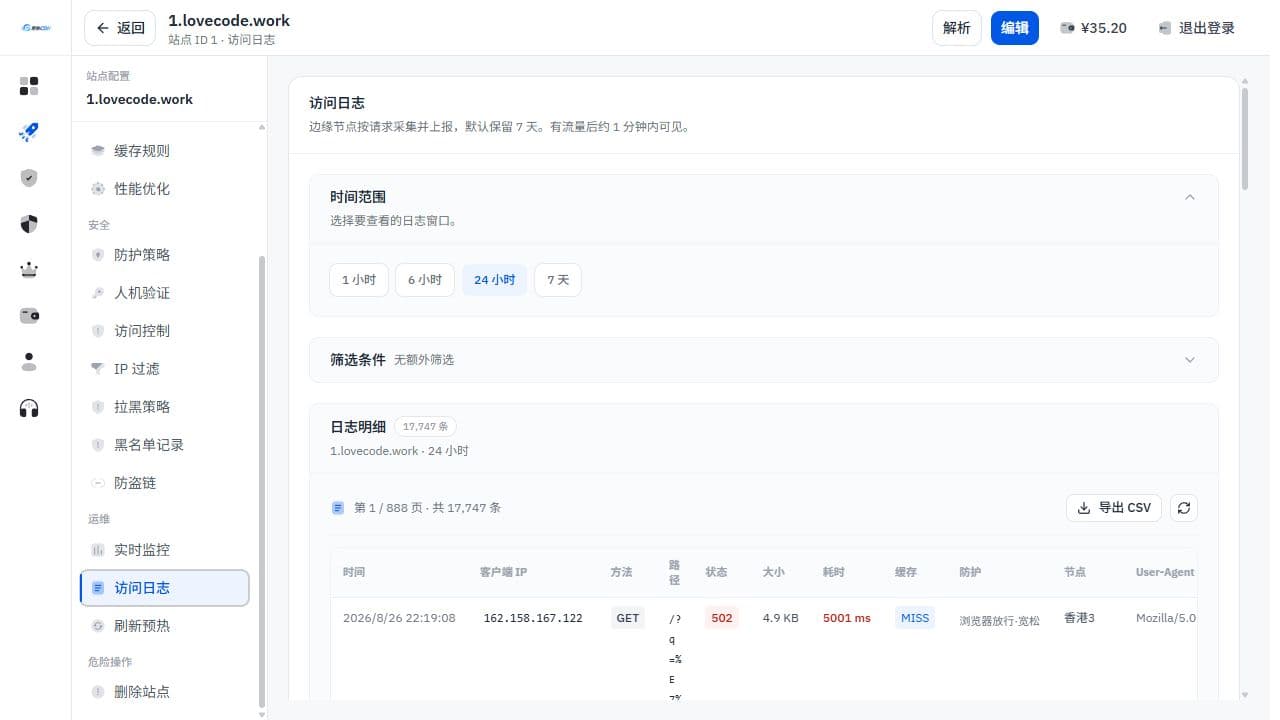Click the 客户端 IP column header
The width and height of the screenshot is (1280, 720).
(504, 572)
